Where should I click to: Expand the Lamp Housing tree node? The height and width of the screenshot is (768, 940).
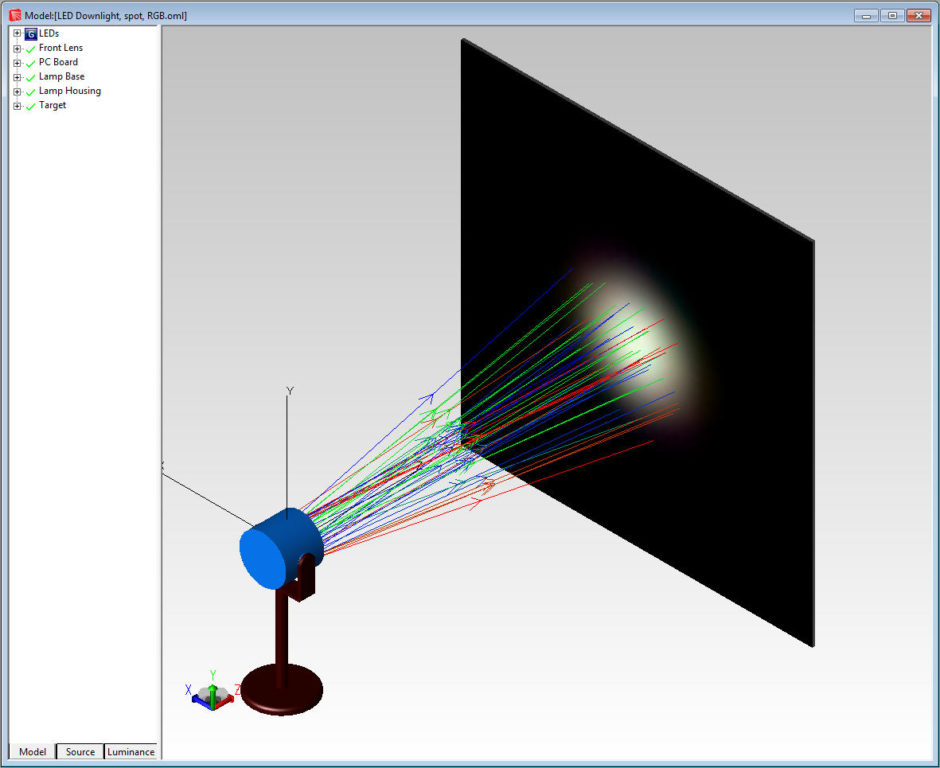[16, 90]
